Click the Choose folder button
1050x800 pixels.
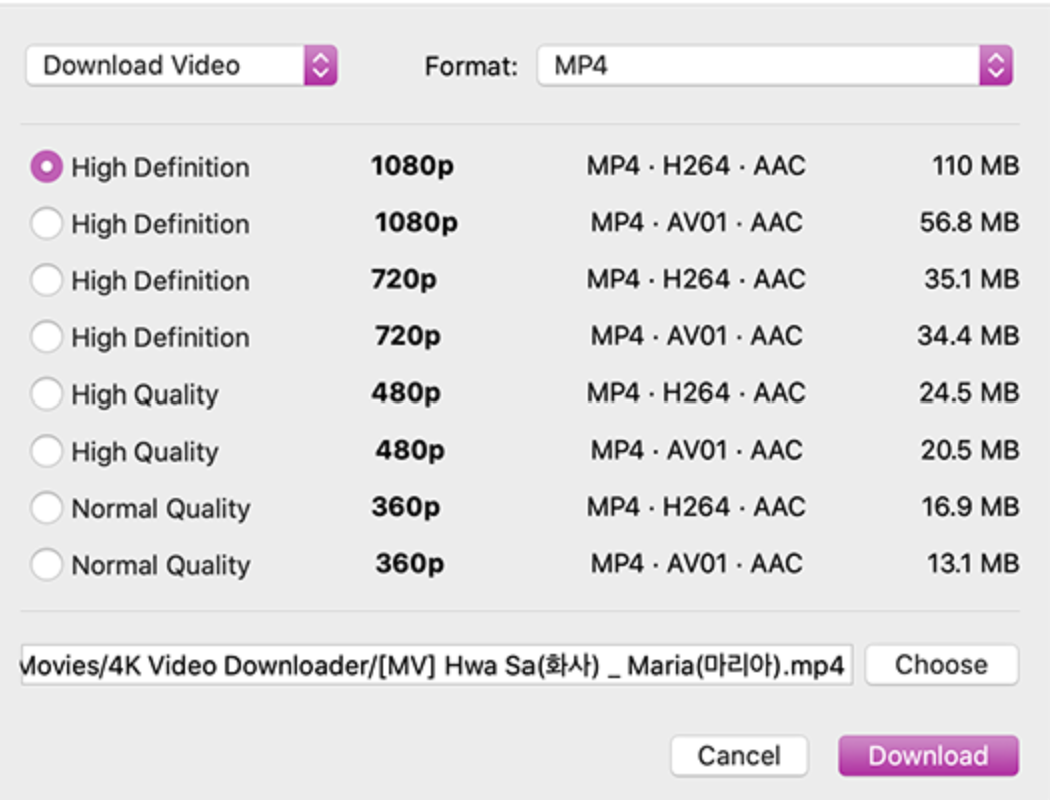[942, 665]
